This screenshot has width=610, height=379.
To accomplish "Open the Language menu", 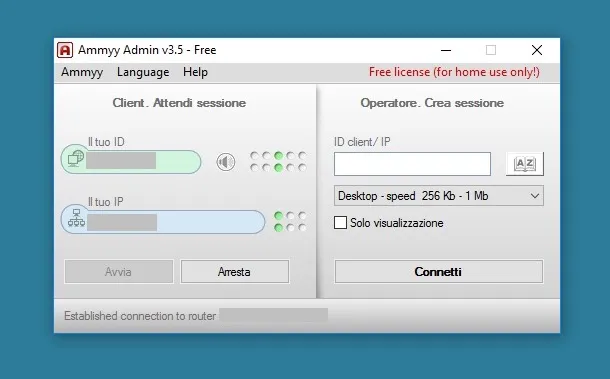I will [x=143, y=72].
